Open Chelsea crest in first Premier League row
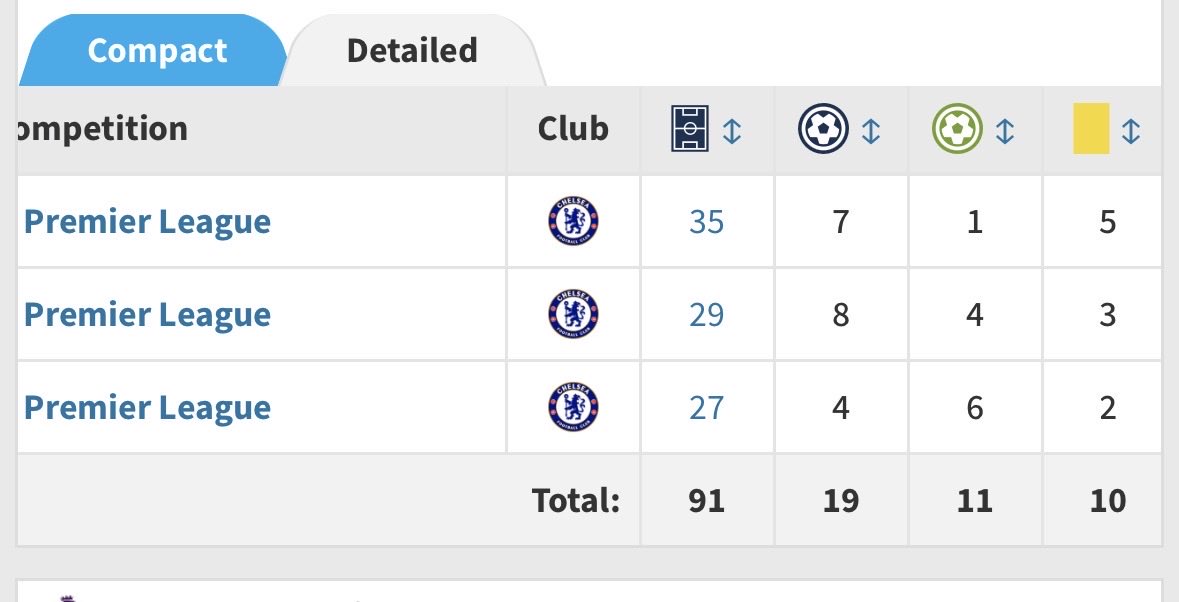Viewport: 1179px width, 602px height. pos(574,221)
